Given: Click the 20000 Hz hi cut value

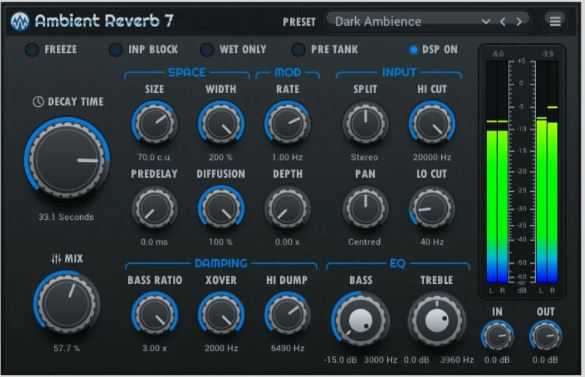Looking at the screenshot, I should pyautogui.click(x=432, y=157).
